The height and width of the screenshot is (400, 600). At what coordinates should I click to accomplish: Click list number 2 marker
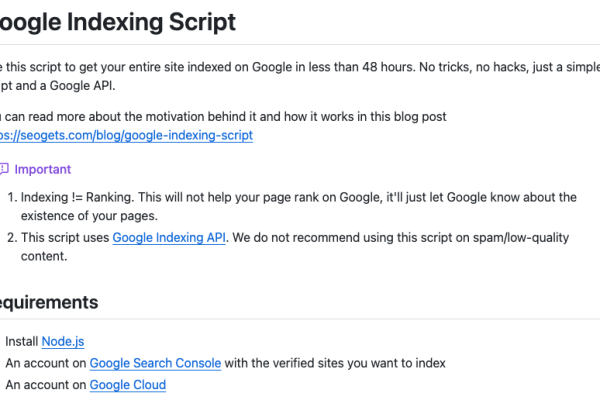12,238
